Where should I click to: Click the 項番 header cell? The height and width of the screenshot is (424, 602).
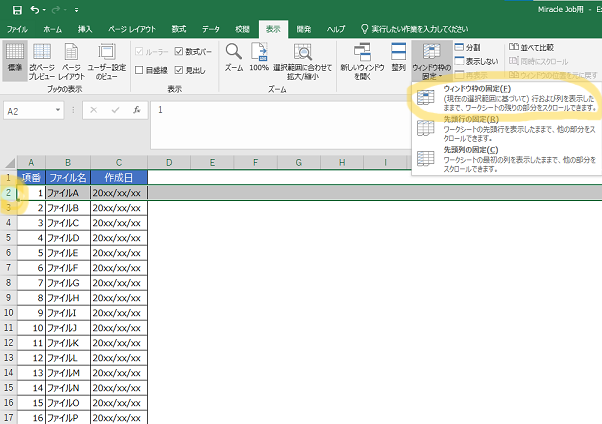[31, 177]
